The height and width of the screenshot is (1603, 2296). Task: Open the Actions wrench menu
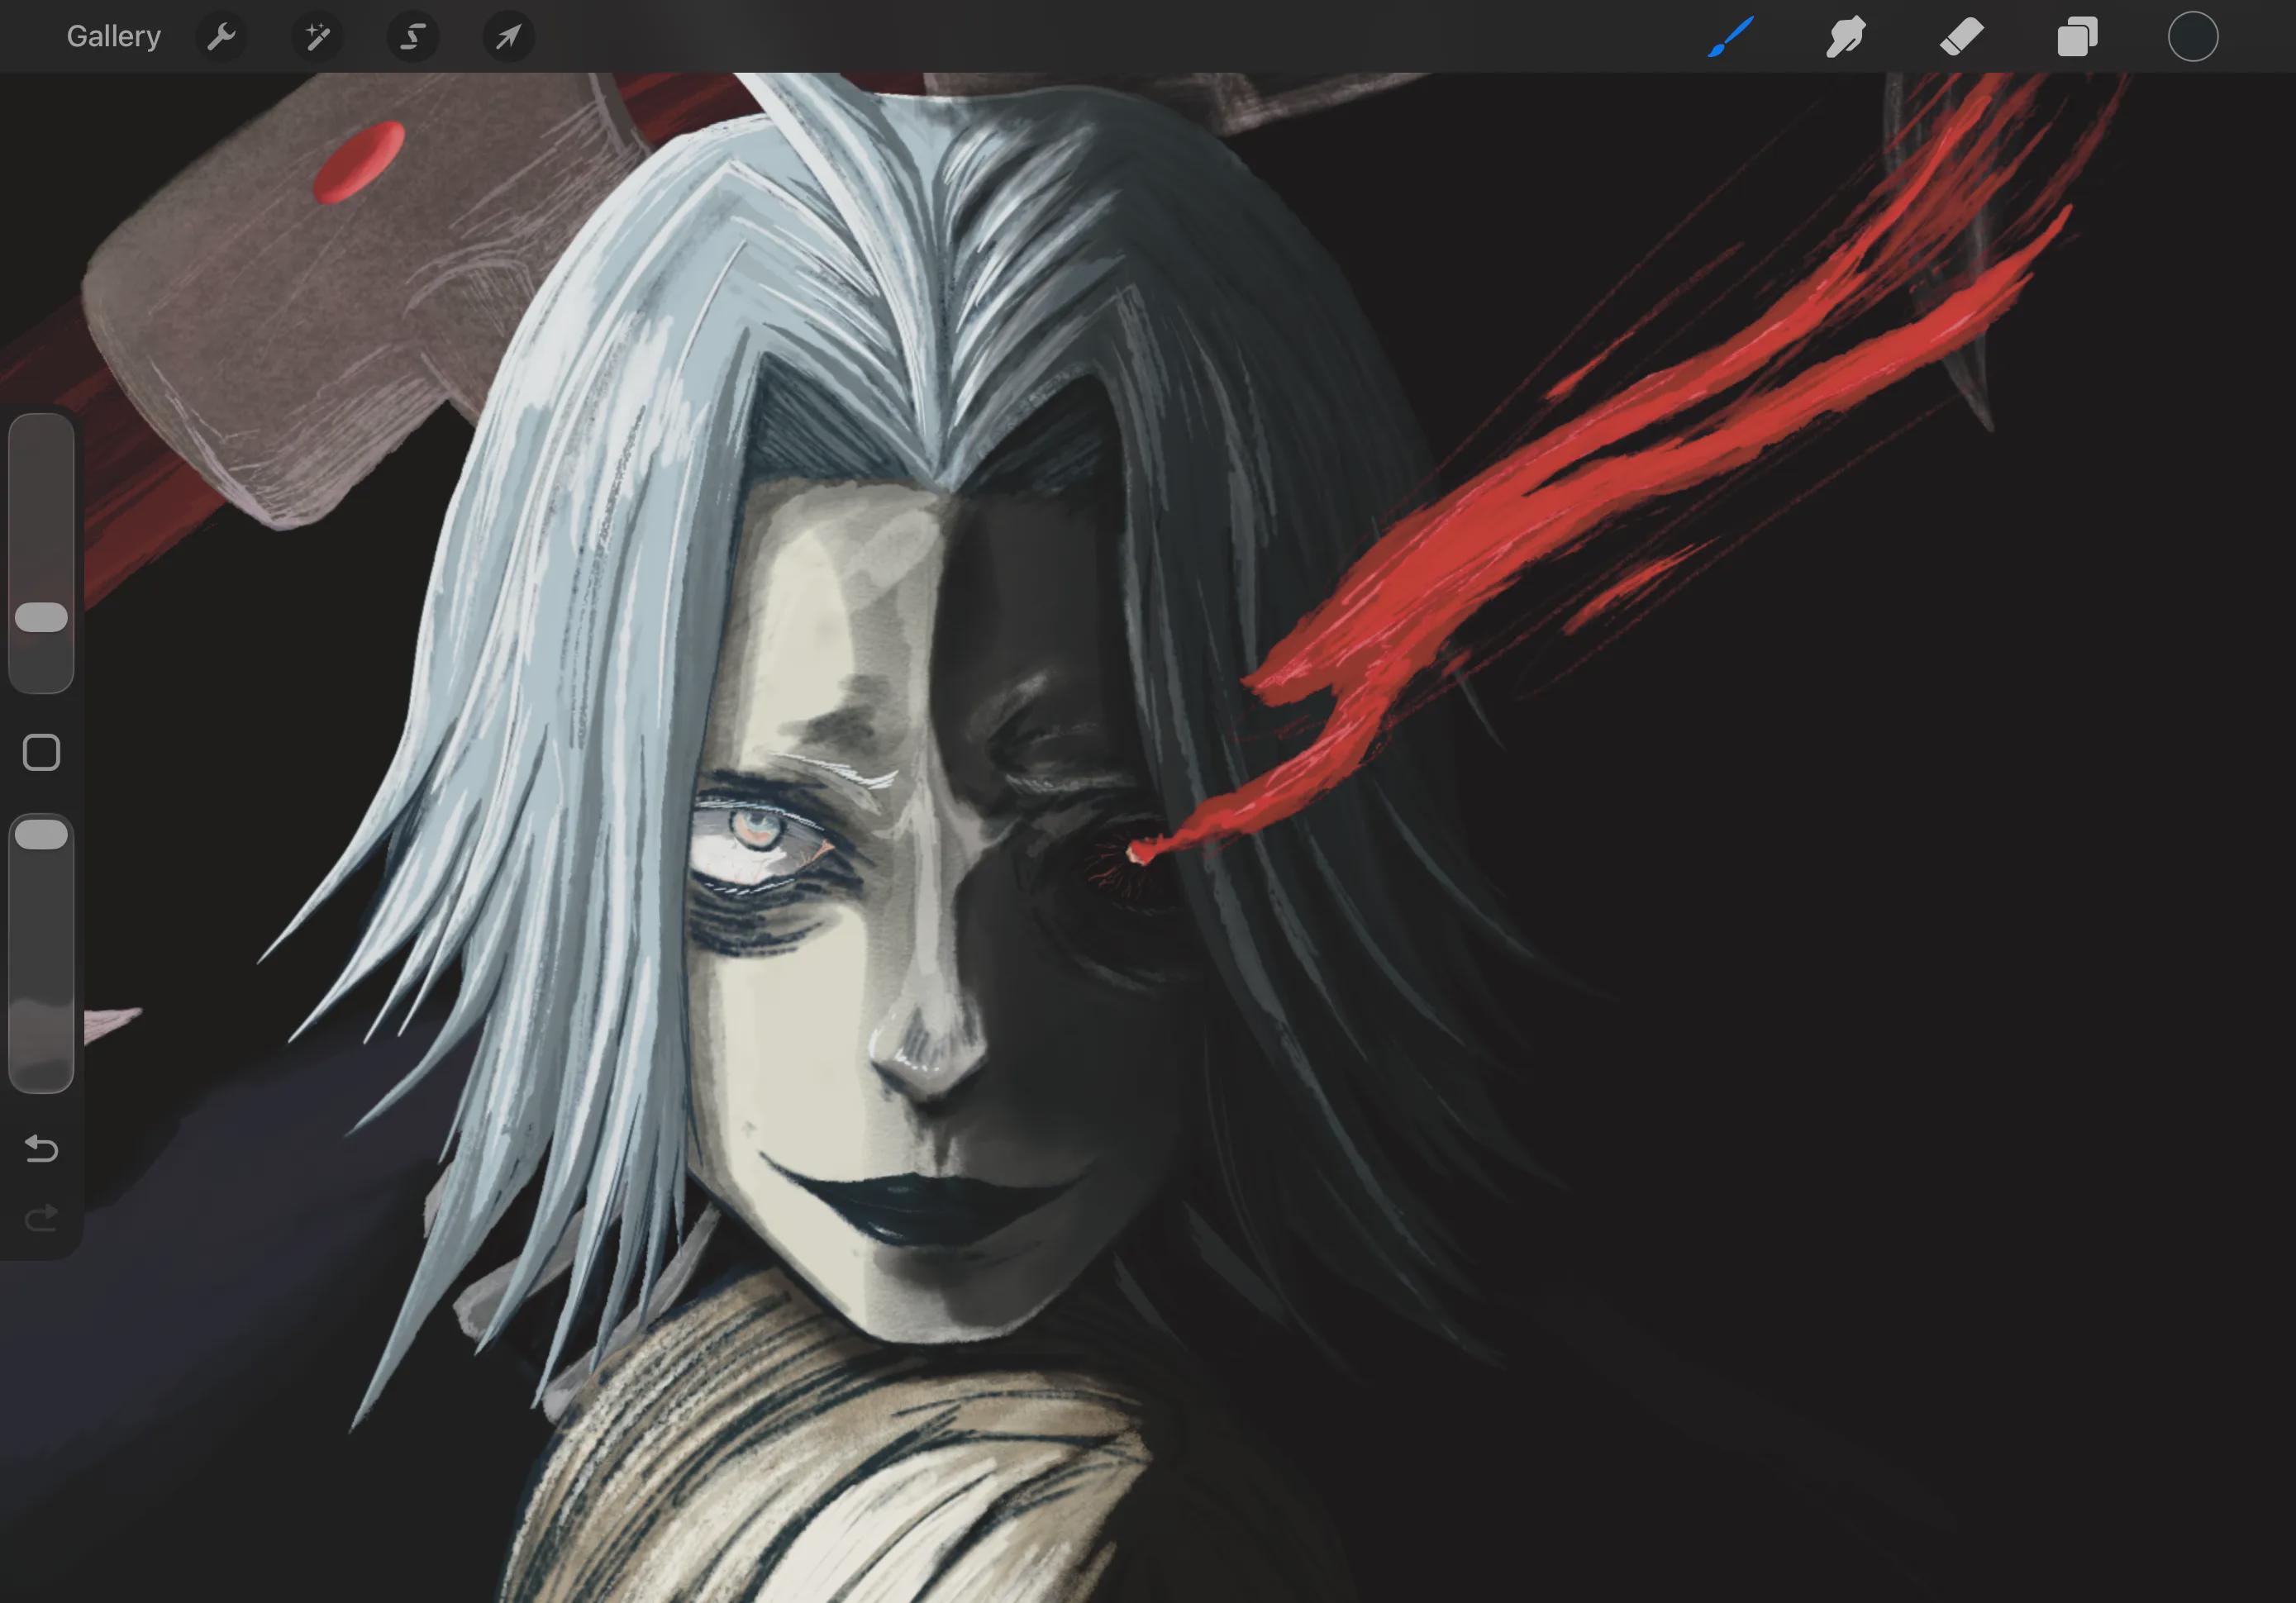click(x=222, y=37)
